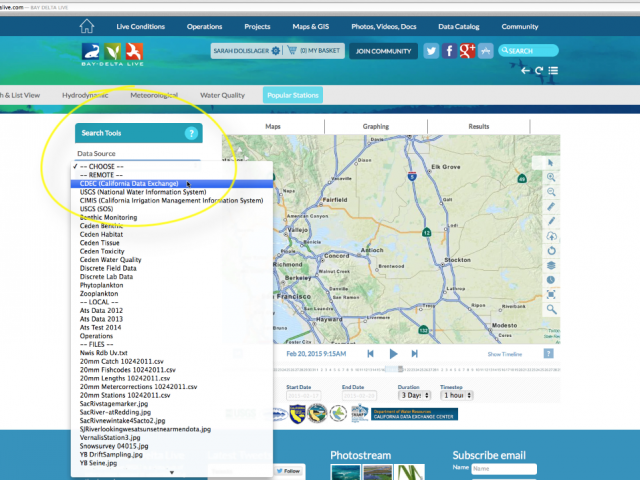The image size is (640, 480).
Task: Click the map zoom out magnifier
Action: click(x=551, y=192)
